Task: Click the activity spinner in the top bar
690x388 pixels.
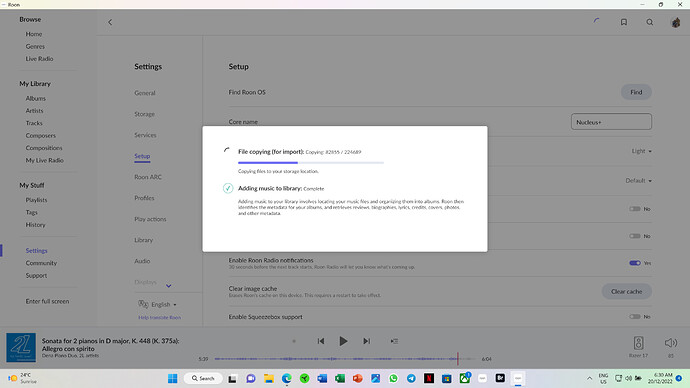Action: (x=597, y=21)
